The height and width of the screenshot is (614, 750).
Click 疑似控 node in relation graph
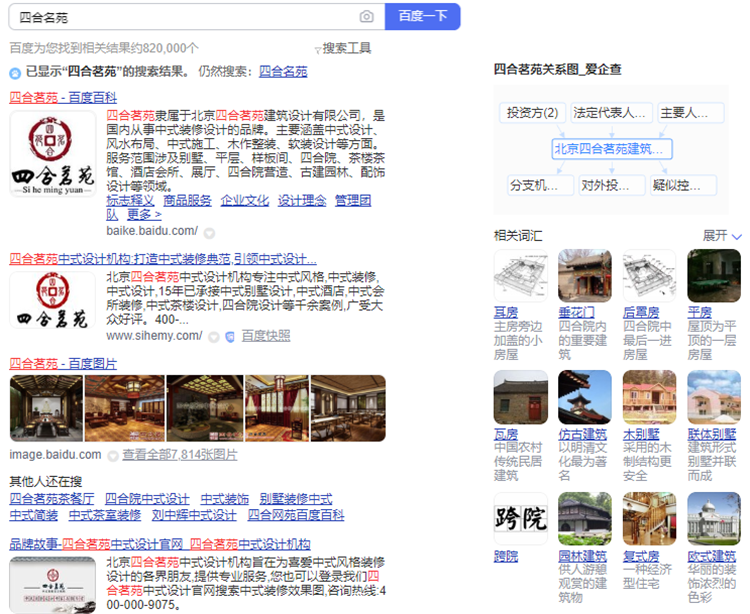pos(684,185)
